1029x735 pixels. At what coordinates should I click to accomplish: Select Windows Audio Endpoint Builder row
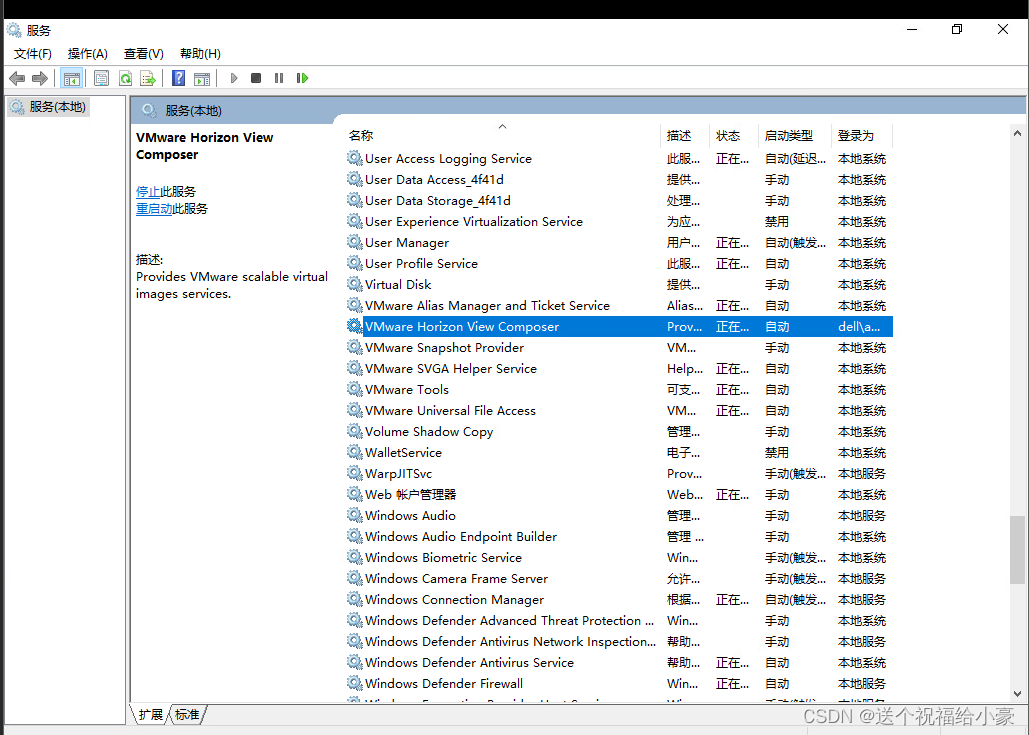(620, 536)
